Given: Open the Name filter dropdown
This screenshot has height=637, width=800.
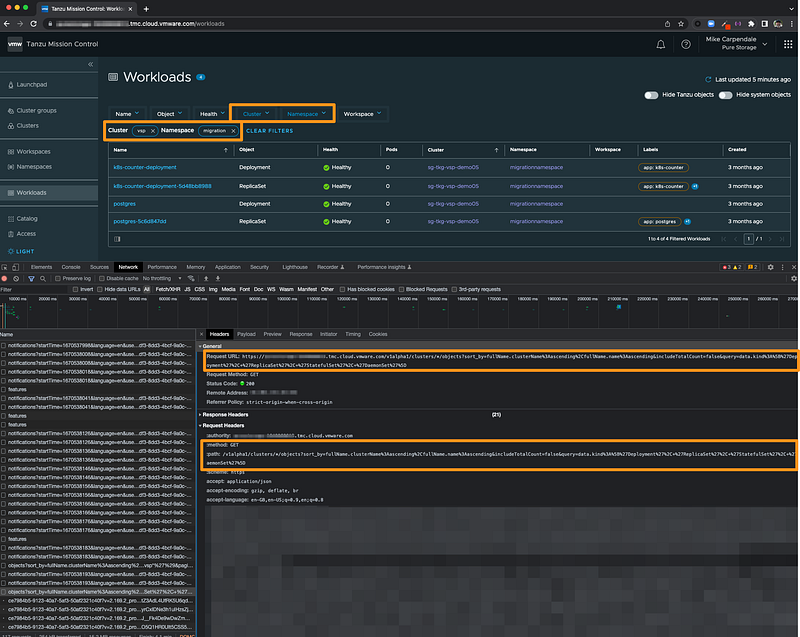Looking at the screenshot, I should click(127, 114).
